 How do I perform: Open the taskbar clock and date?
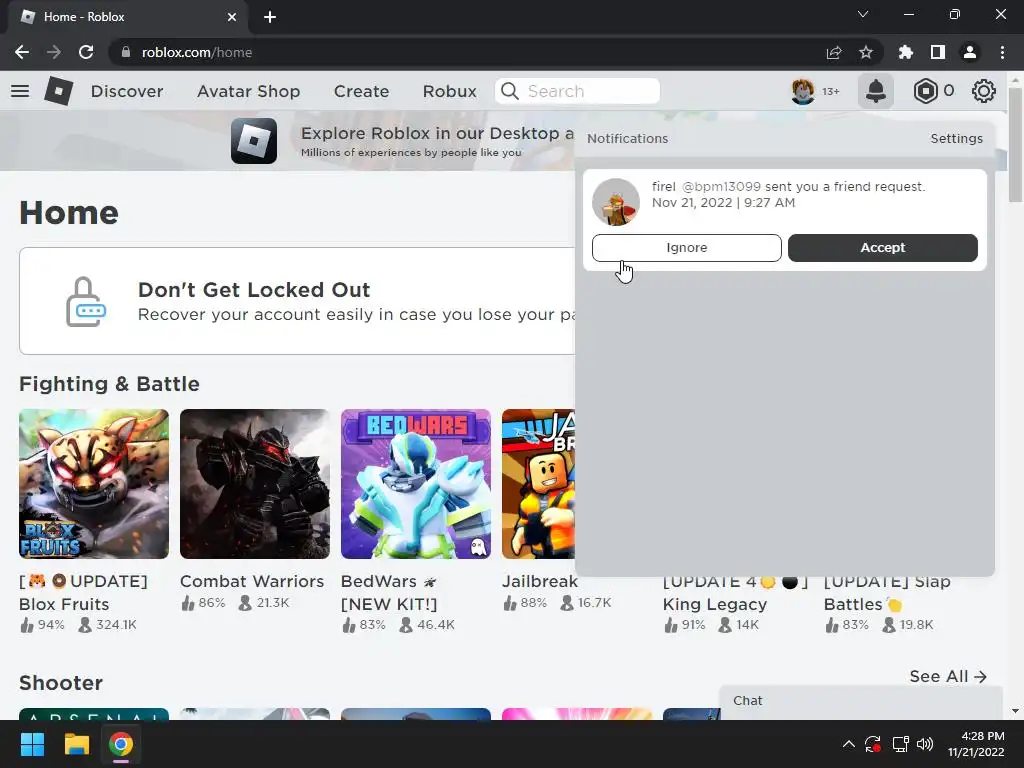coord(976,744)
